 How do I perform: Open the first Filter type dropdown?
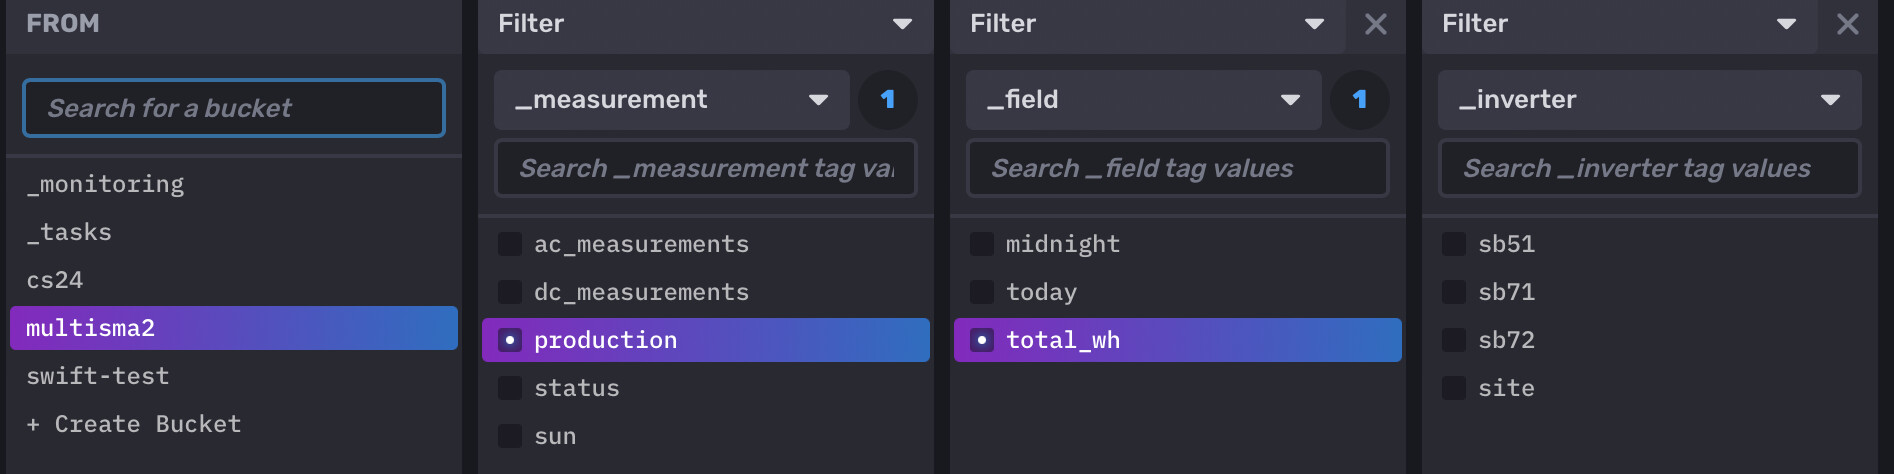tap(705, 24)
